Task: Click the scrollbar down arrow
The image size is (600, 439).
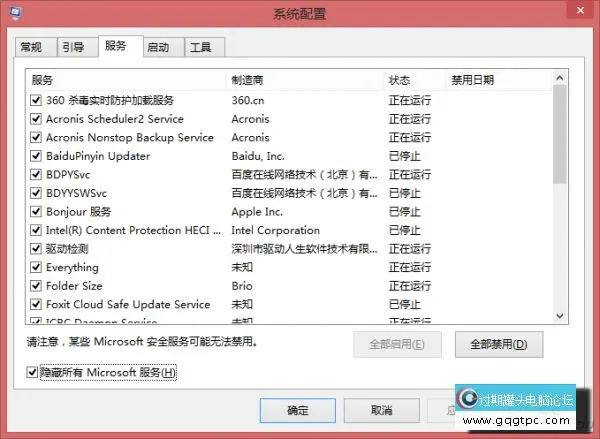Action: [559, 316]
